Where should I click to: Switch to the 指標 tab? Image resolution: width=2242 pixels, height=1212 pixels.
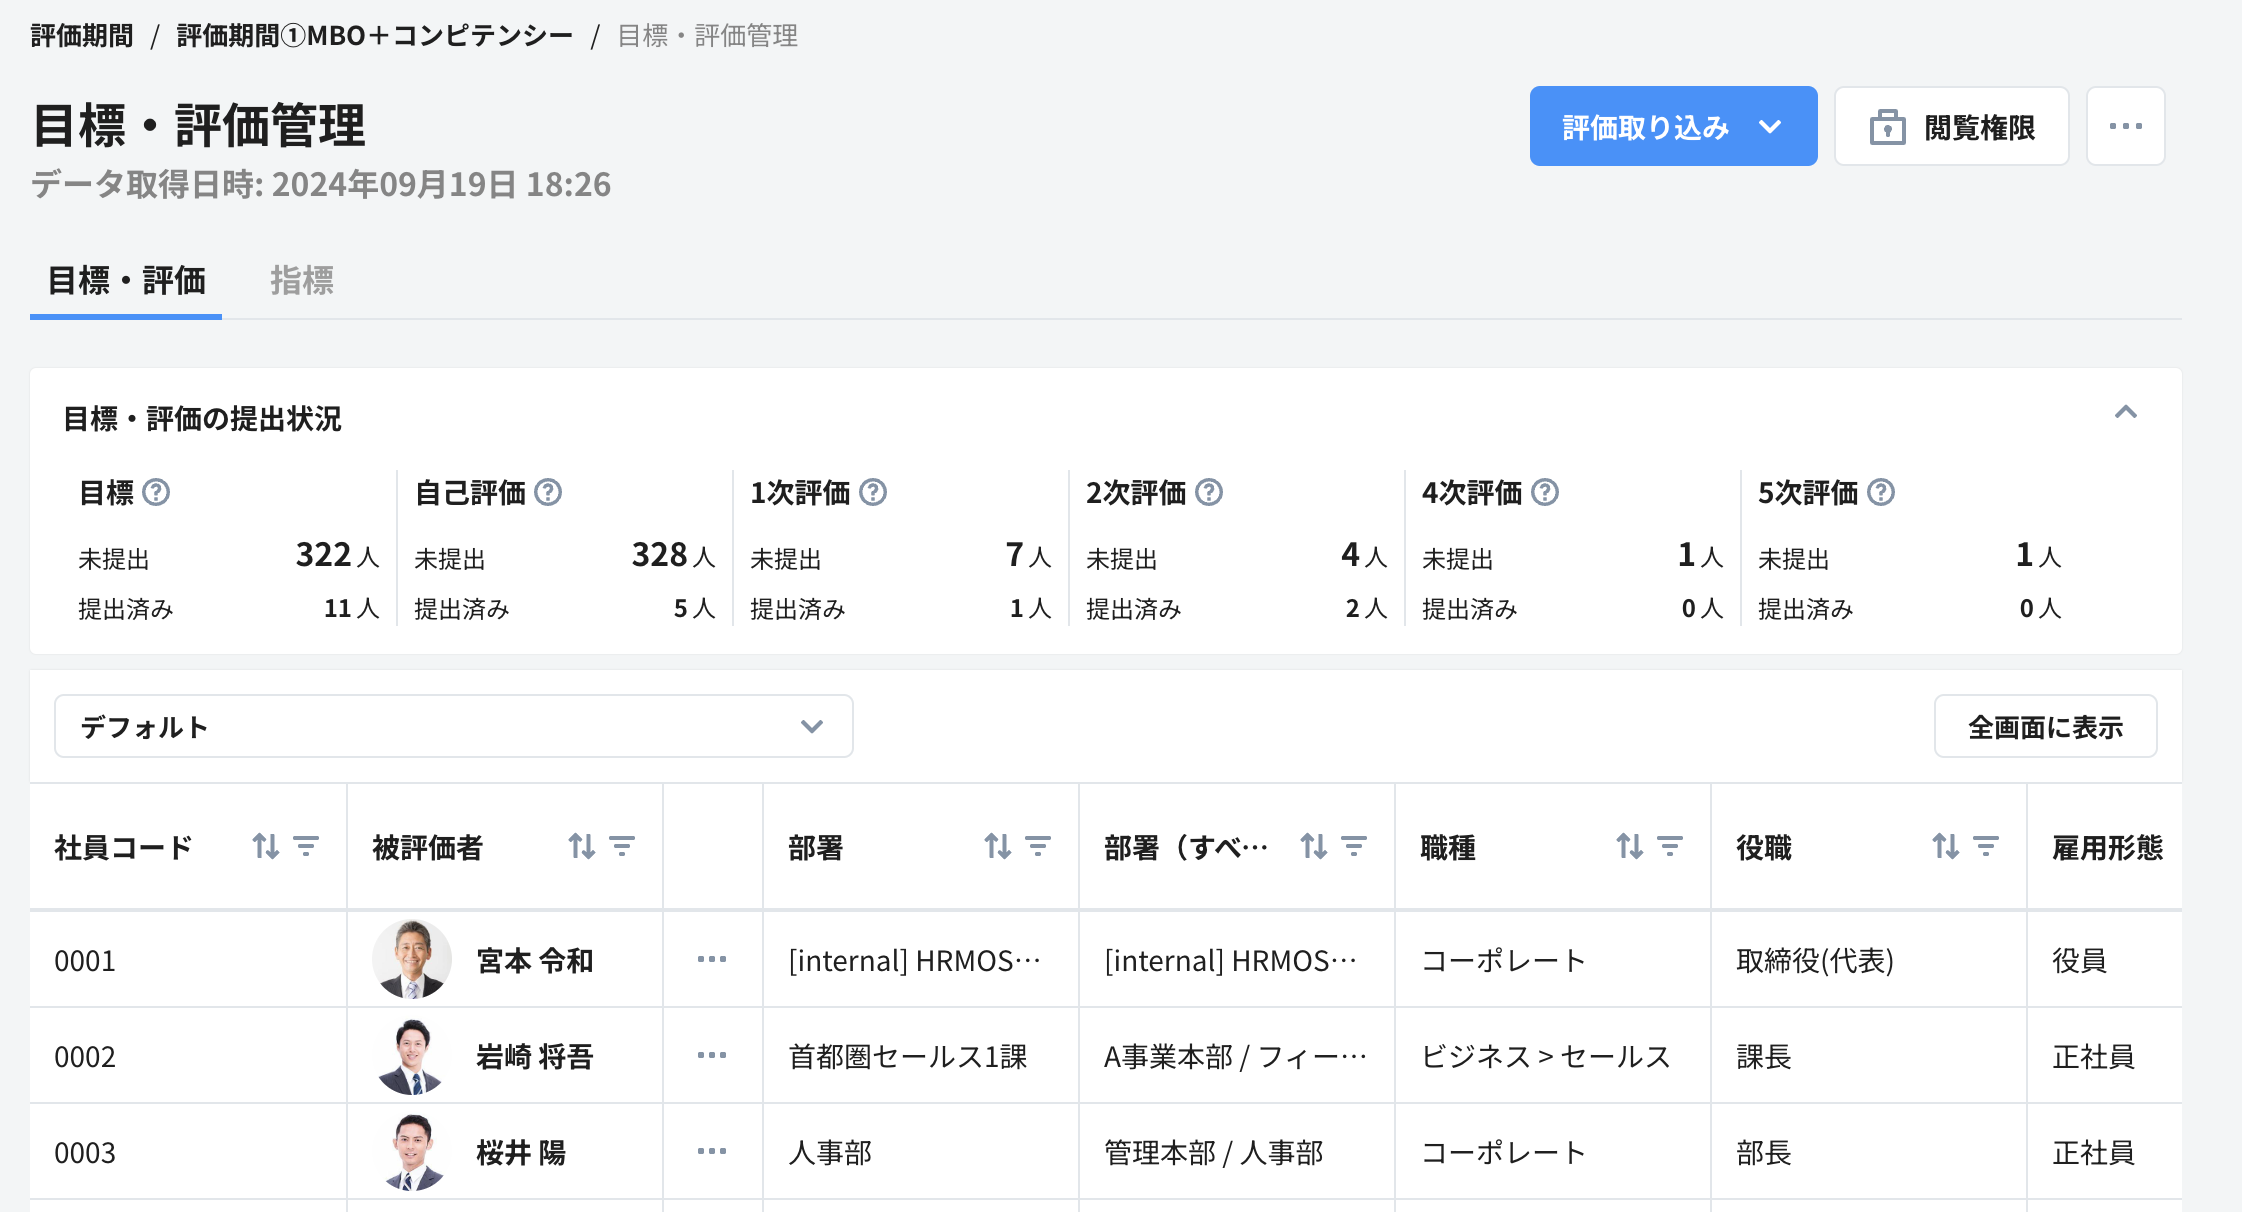pyautogui.click(x=302, y=282)
